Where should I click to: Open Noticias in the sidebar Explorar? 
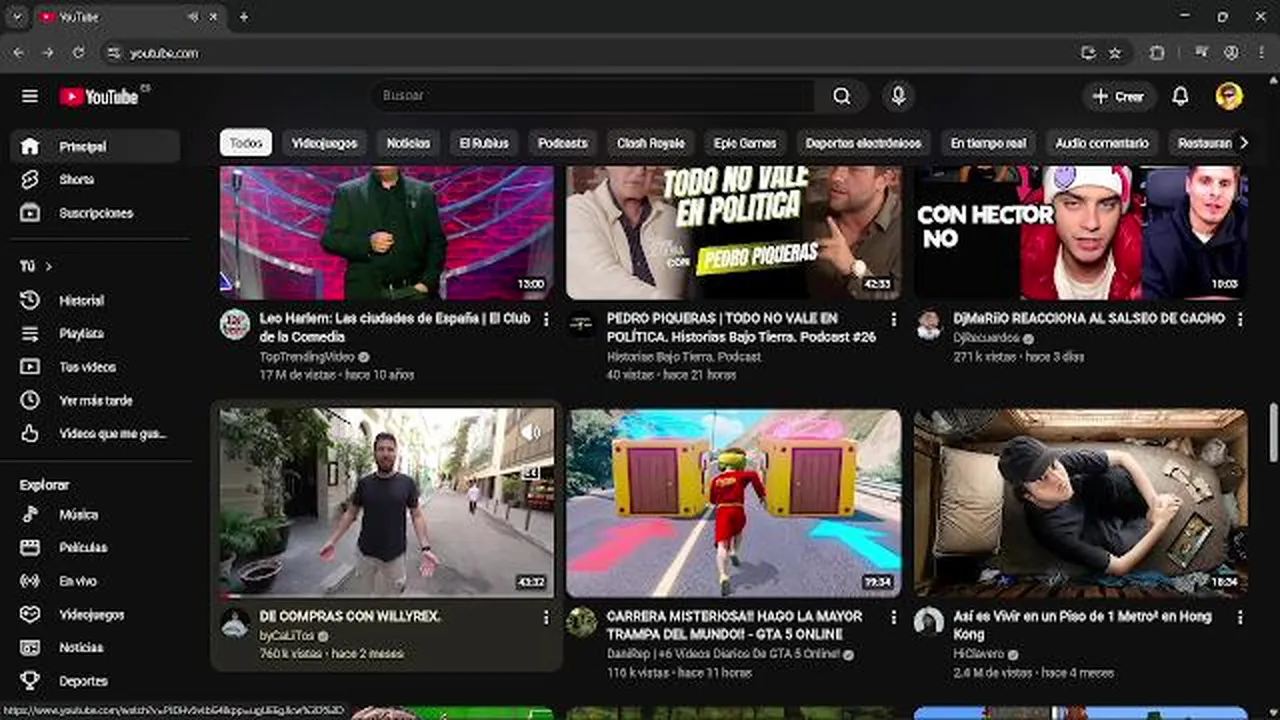[x=96, y=647]
